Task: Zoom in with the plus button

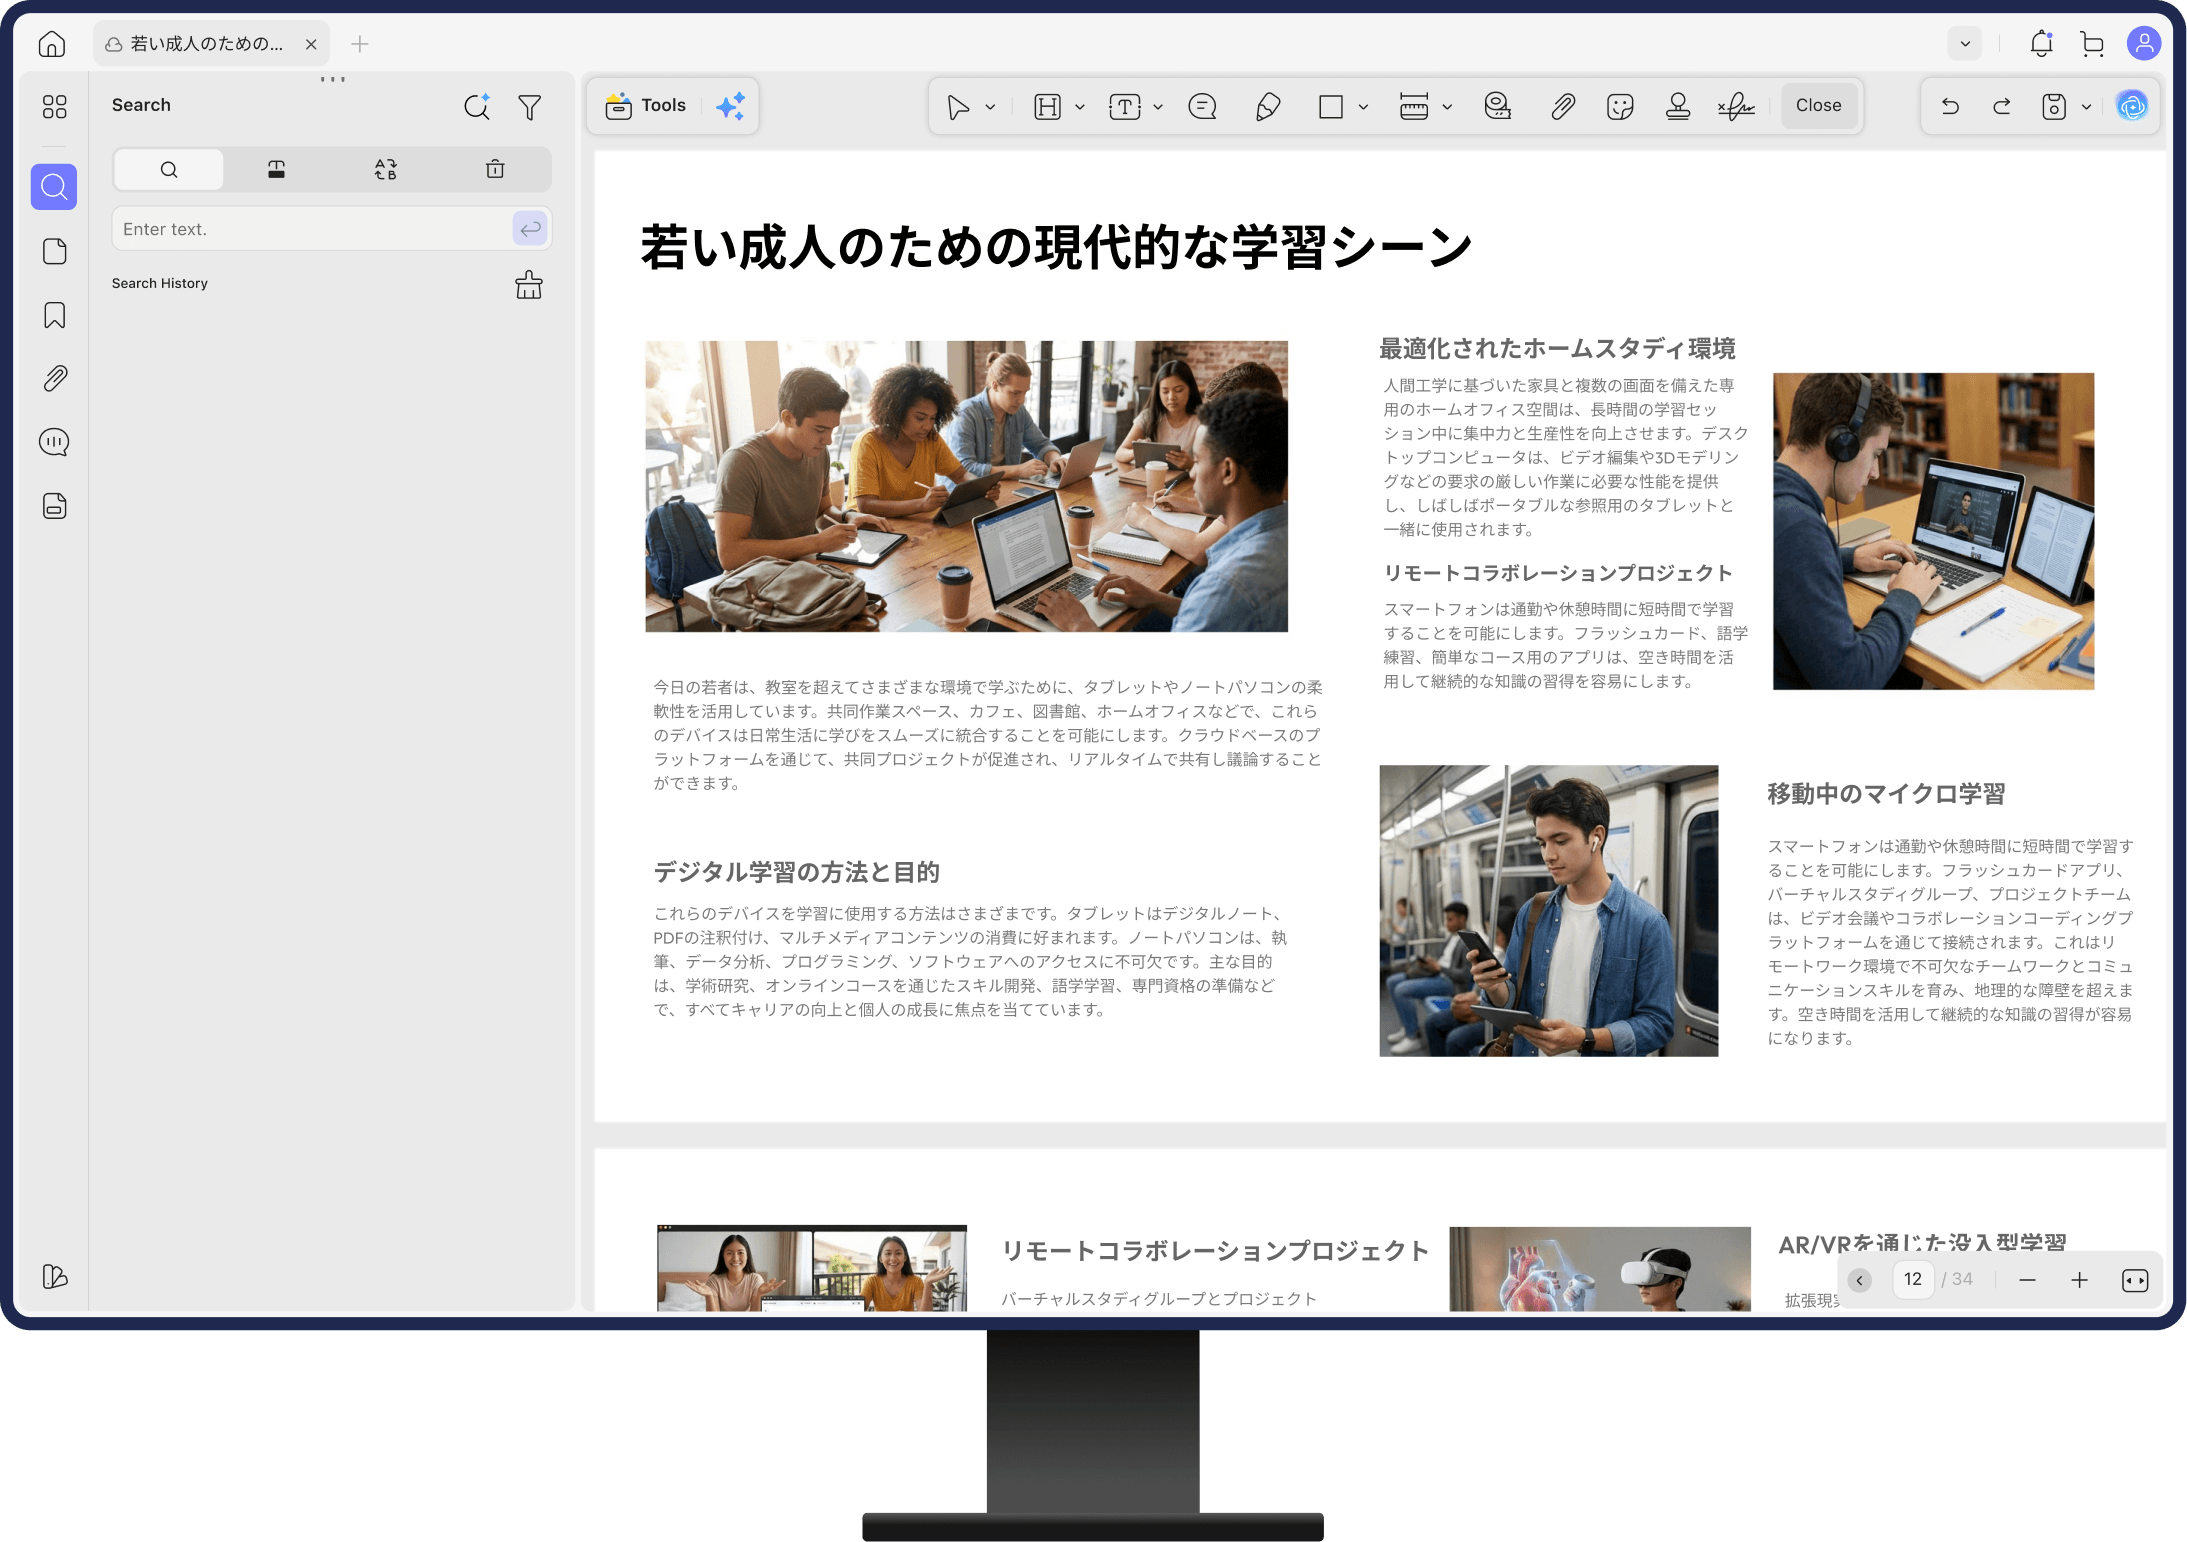Action: click(2079, 1280)
